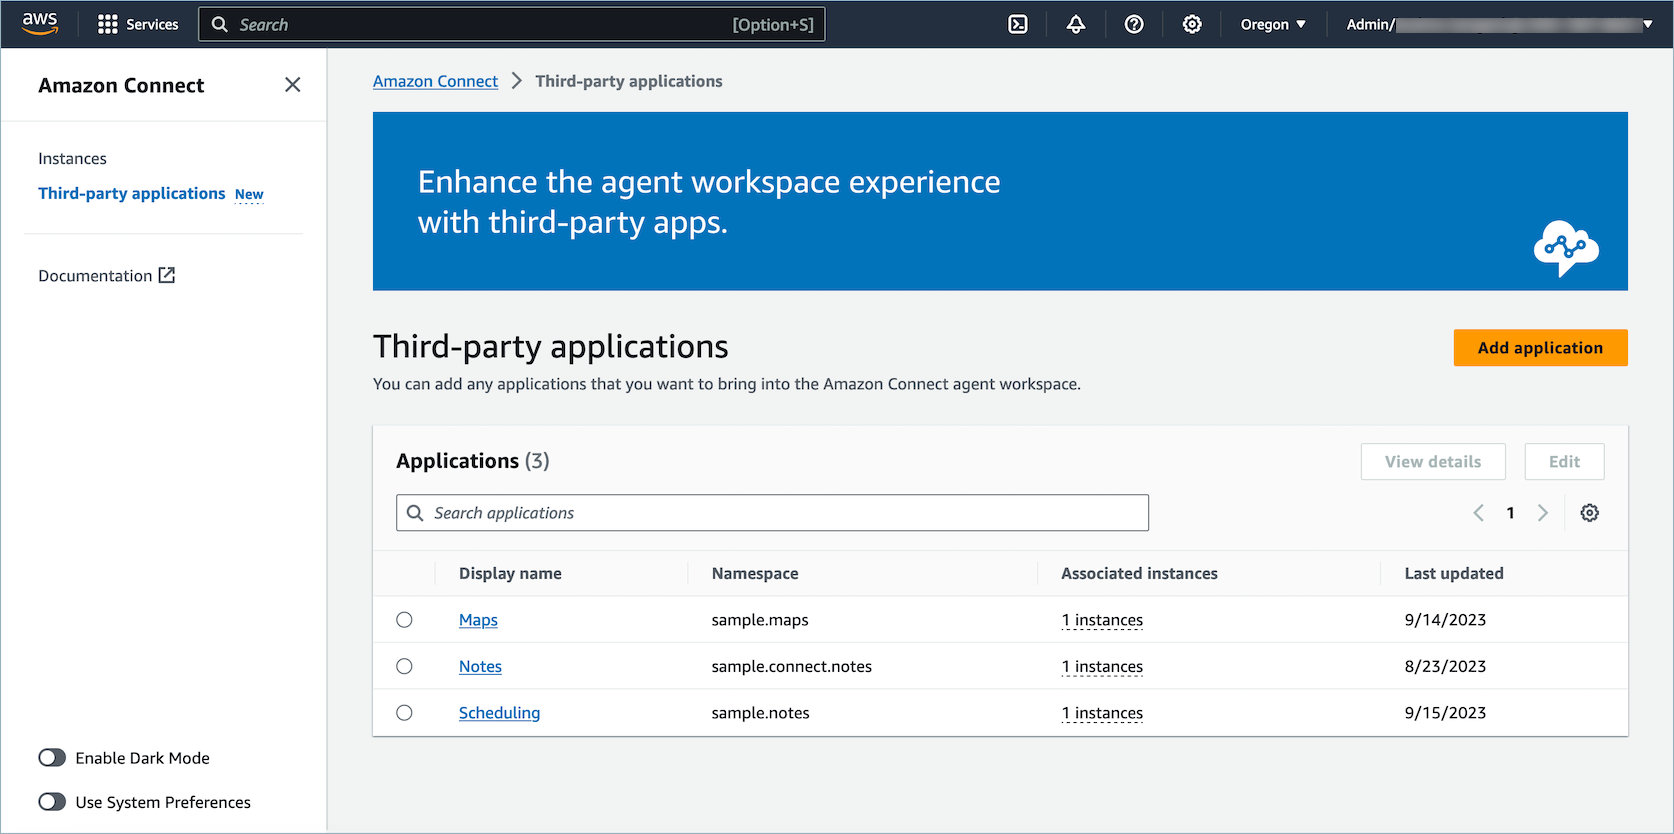Screen dimensions: 1674x834
Task: Click the sample.maps namespace cell
Action: pos(760,620)
